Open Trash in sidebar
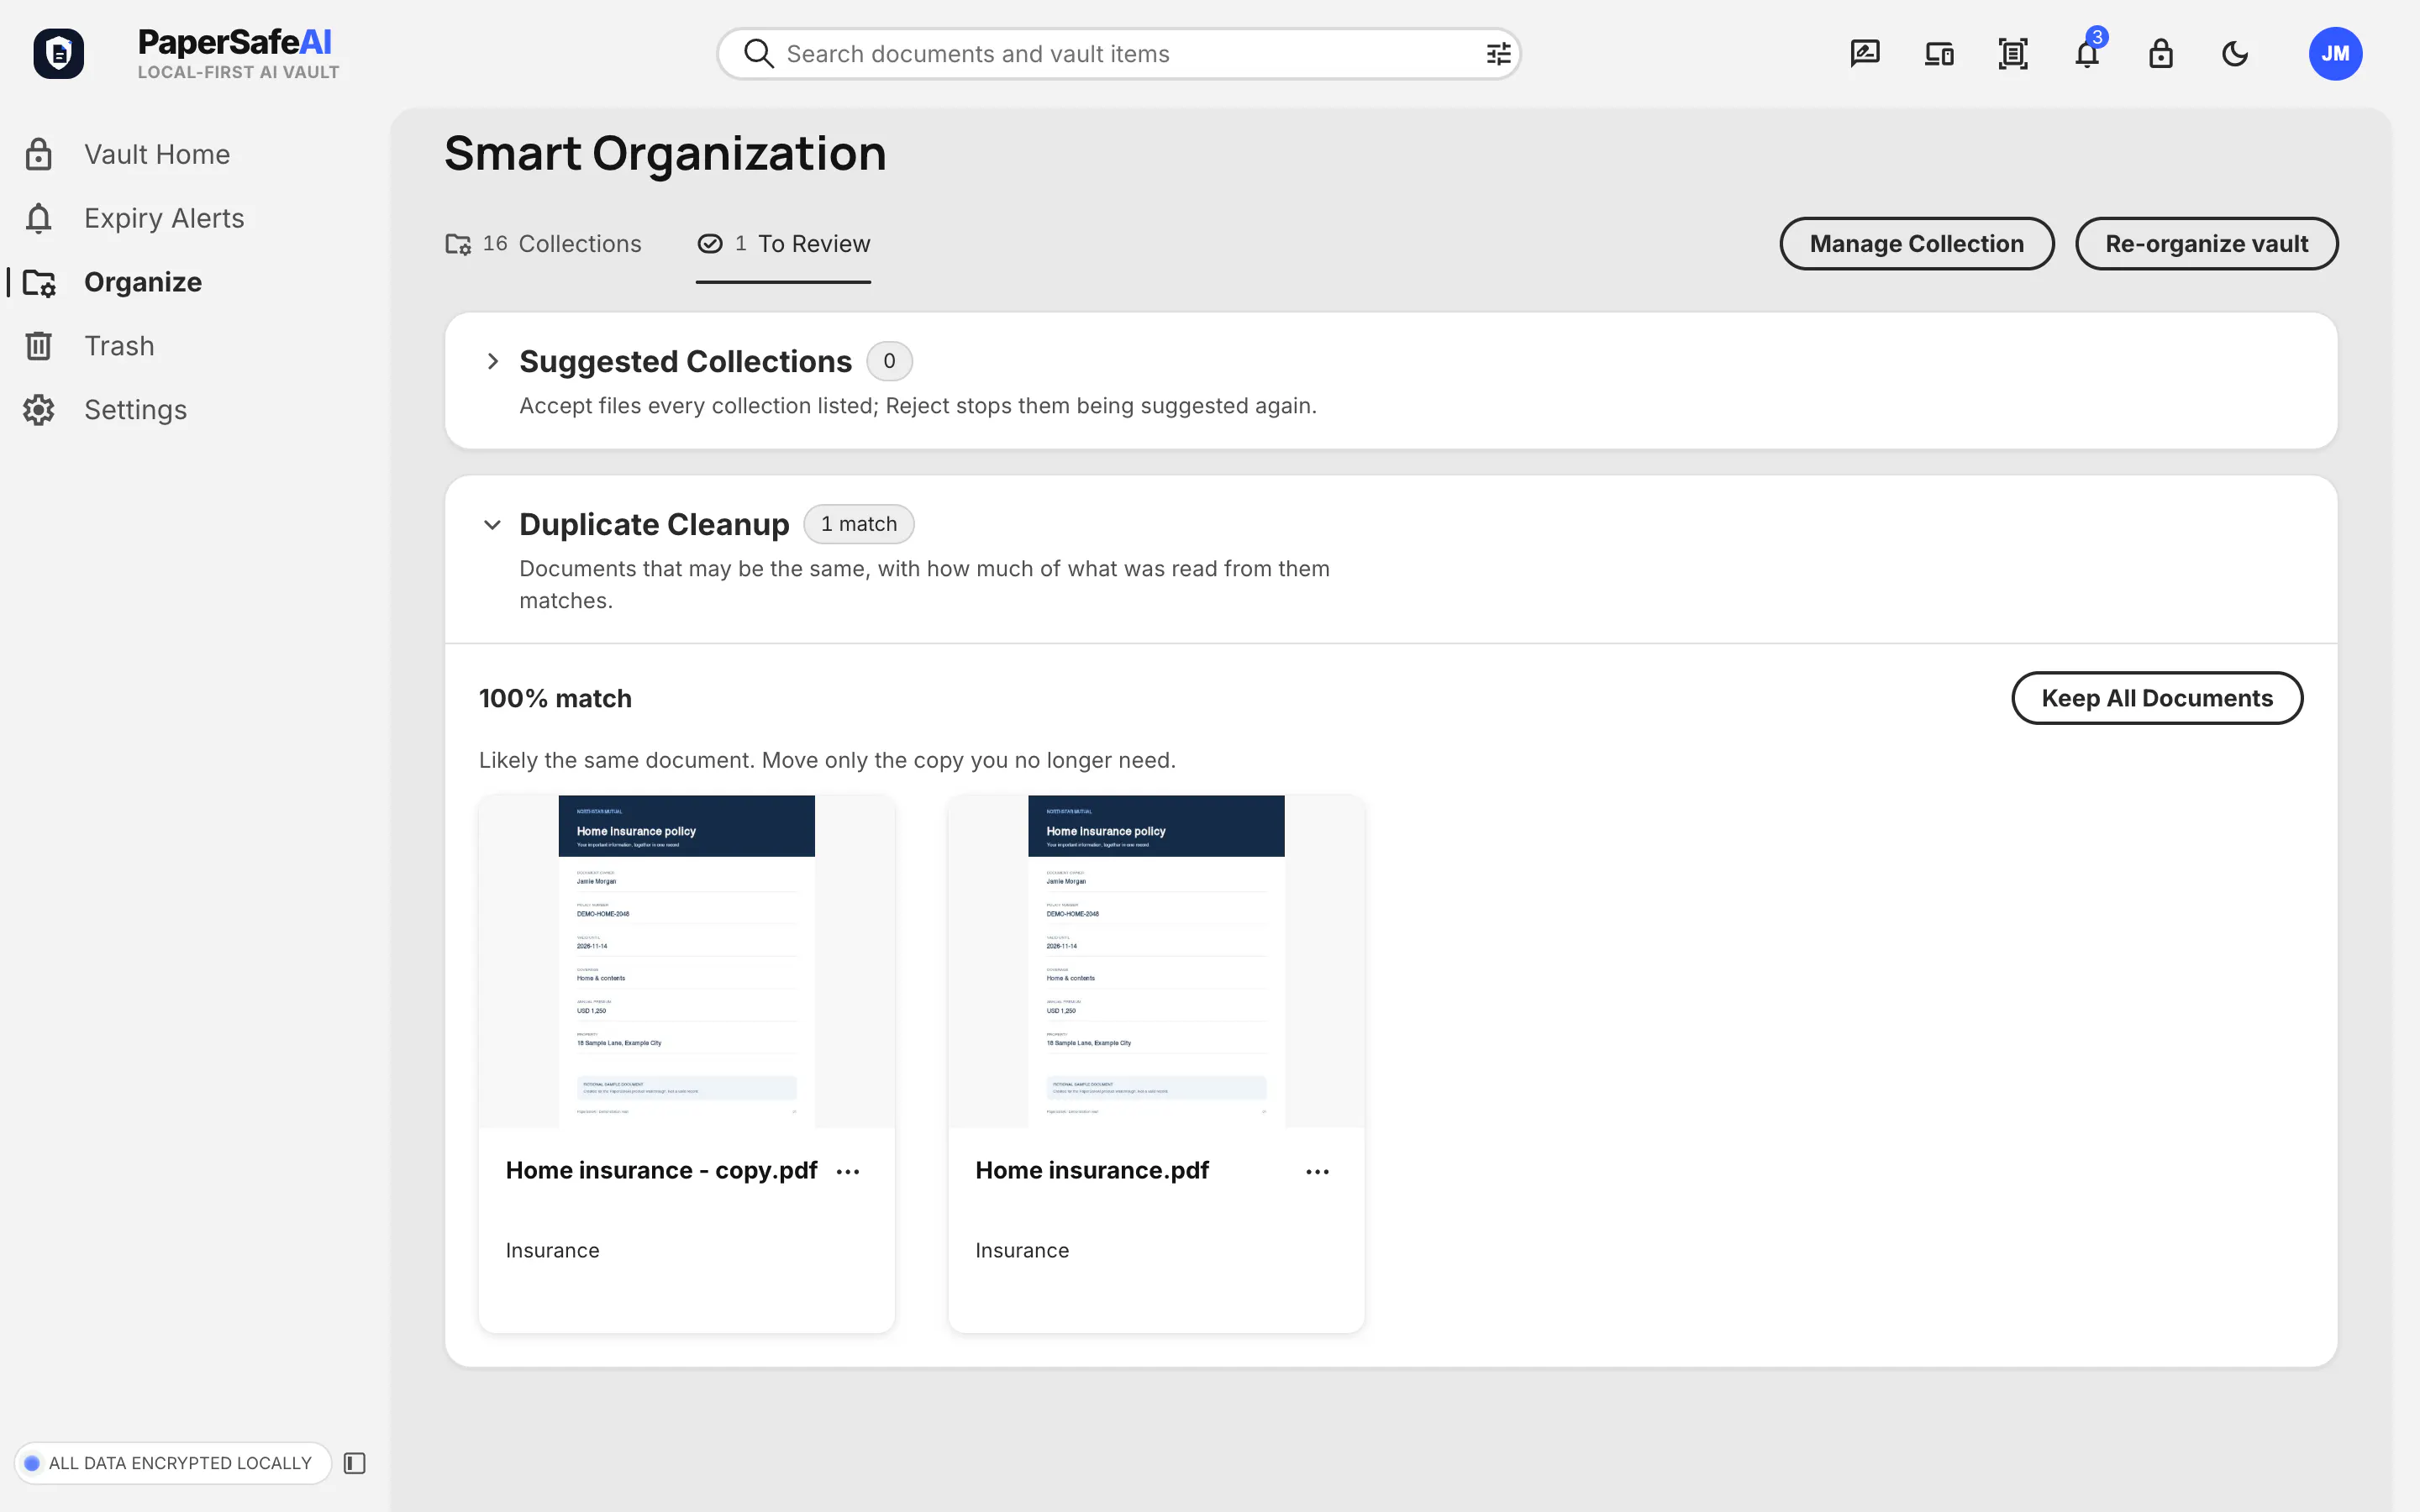The height and width of the screenshot is (1512, 2420). coord(119,346)
